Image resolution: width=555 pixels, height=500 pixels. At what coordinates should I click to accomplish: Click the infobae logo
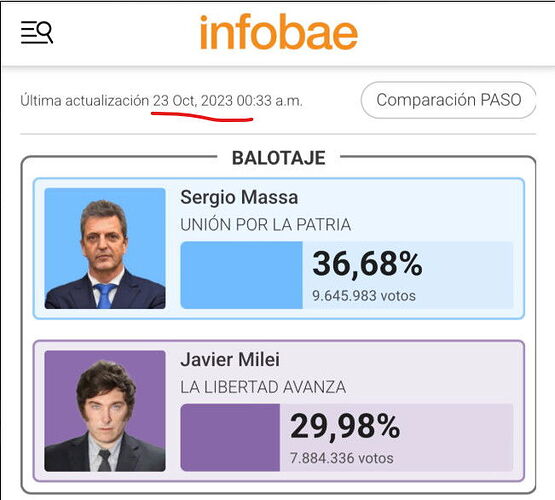pyautogui.click(x=279, y=32)
